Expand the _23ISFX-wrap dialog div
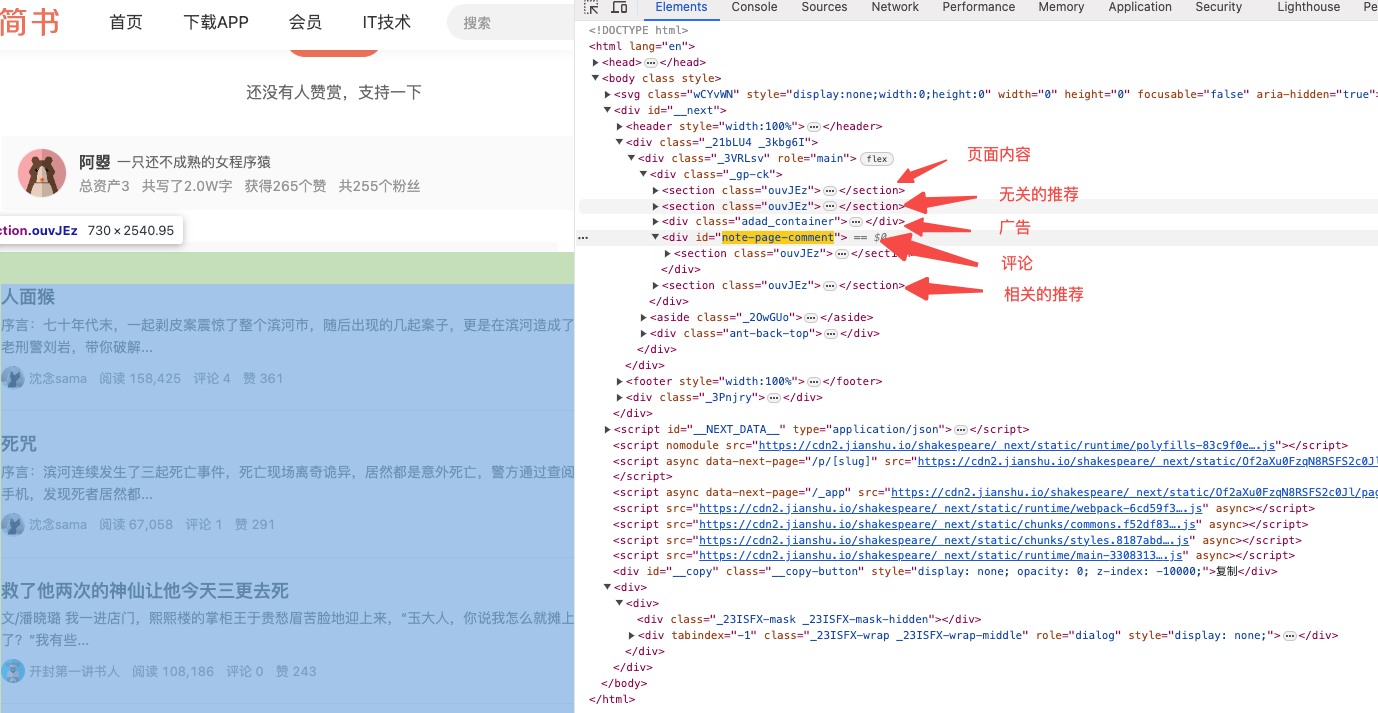Viewport: 1378px width, 713px height. (x=632, y=636)
